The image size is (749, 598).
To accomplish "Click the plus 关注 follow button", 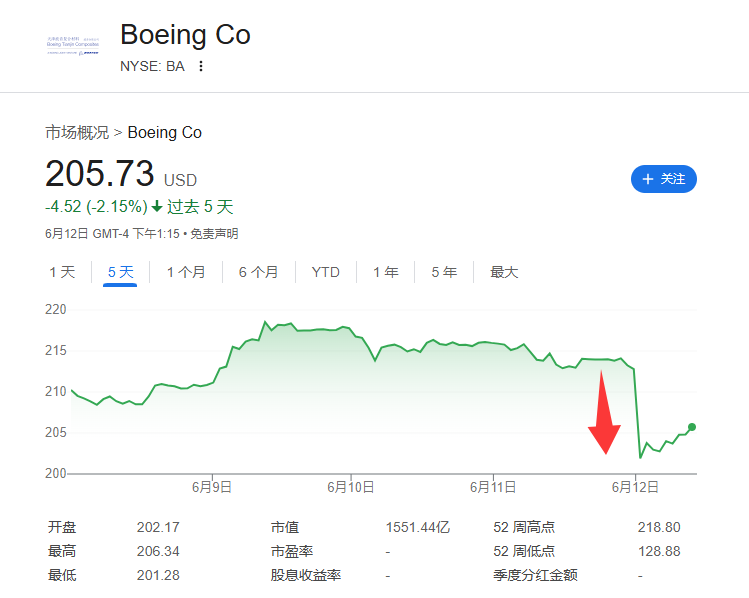I will 663,179.
